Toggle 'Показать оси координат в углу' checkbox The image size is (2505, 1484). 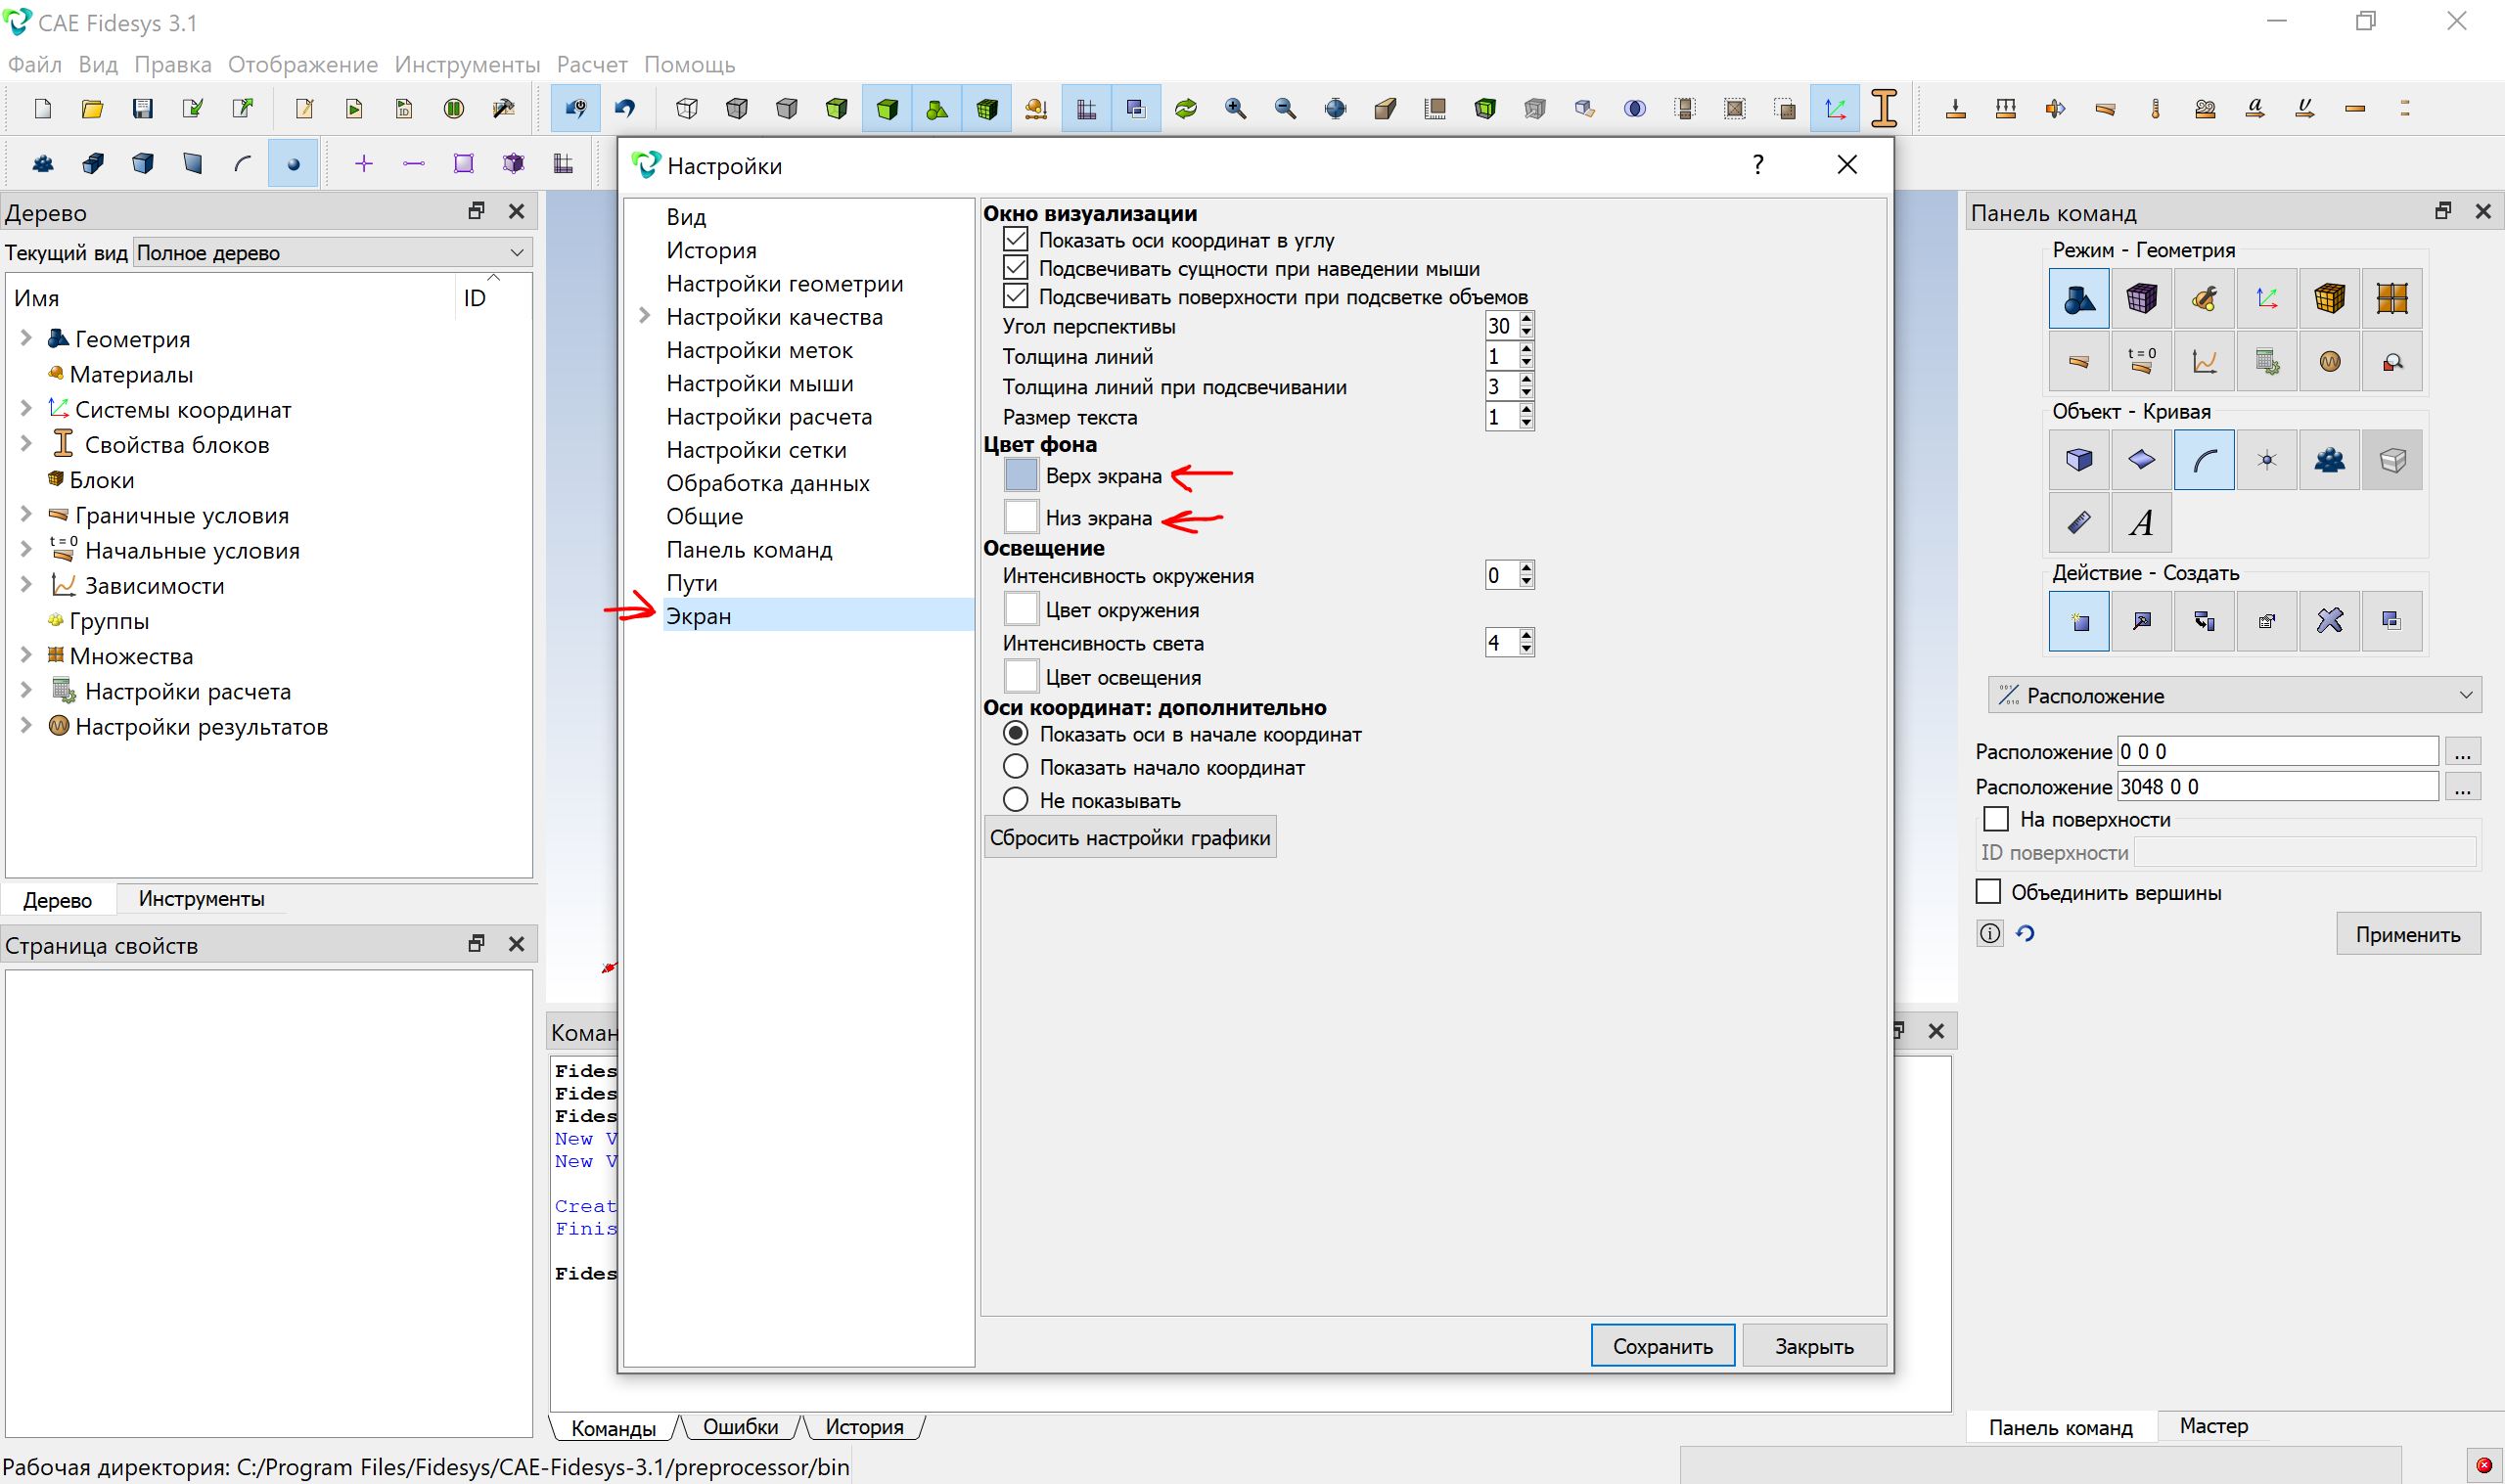(1015, 239)
